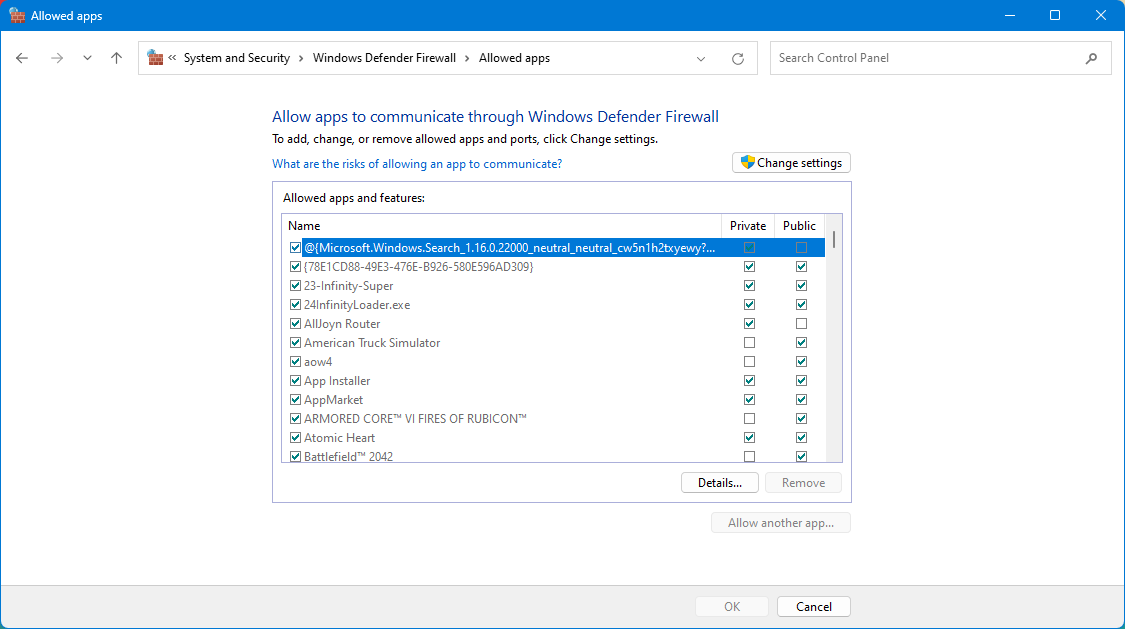Toggle the 24InfinityLoader.exe name checkbox
The height and width of the screenshot is (629, 1125).
[295, 305]
